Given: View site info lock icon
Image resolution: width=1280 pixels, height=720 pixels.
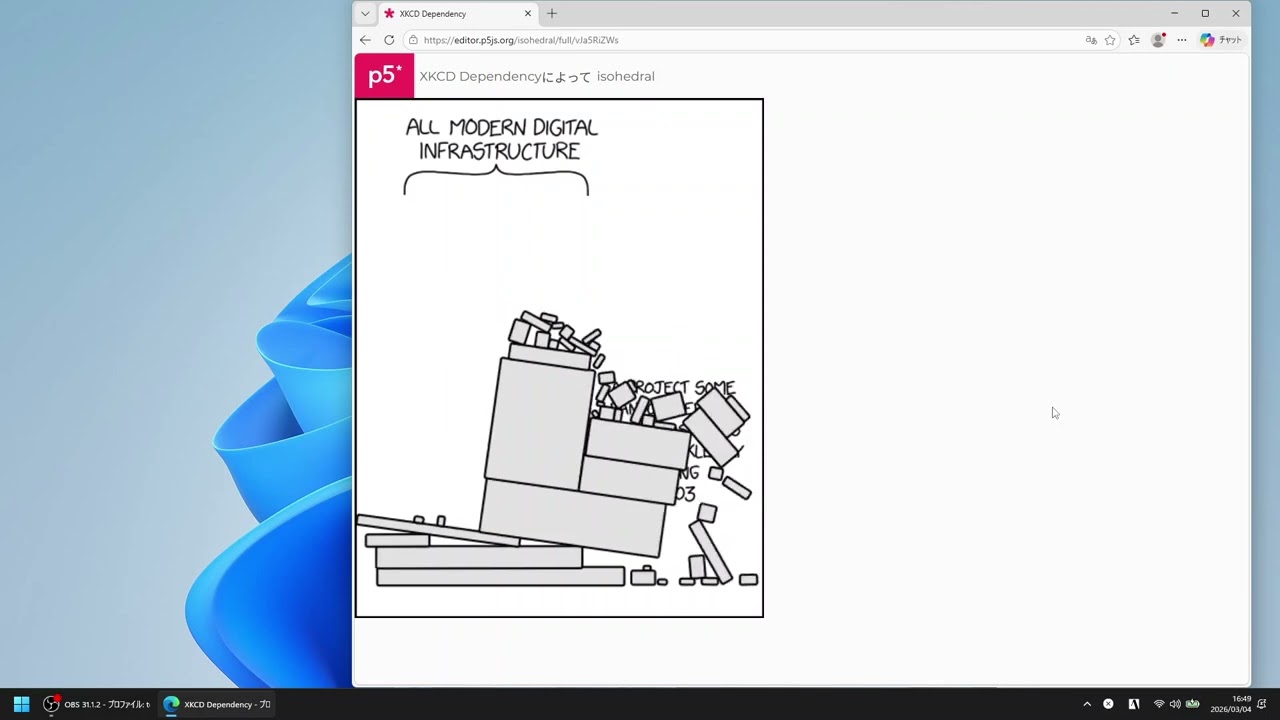Looking at the screenshot, I should point(413,40).
